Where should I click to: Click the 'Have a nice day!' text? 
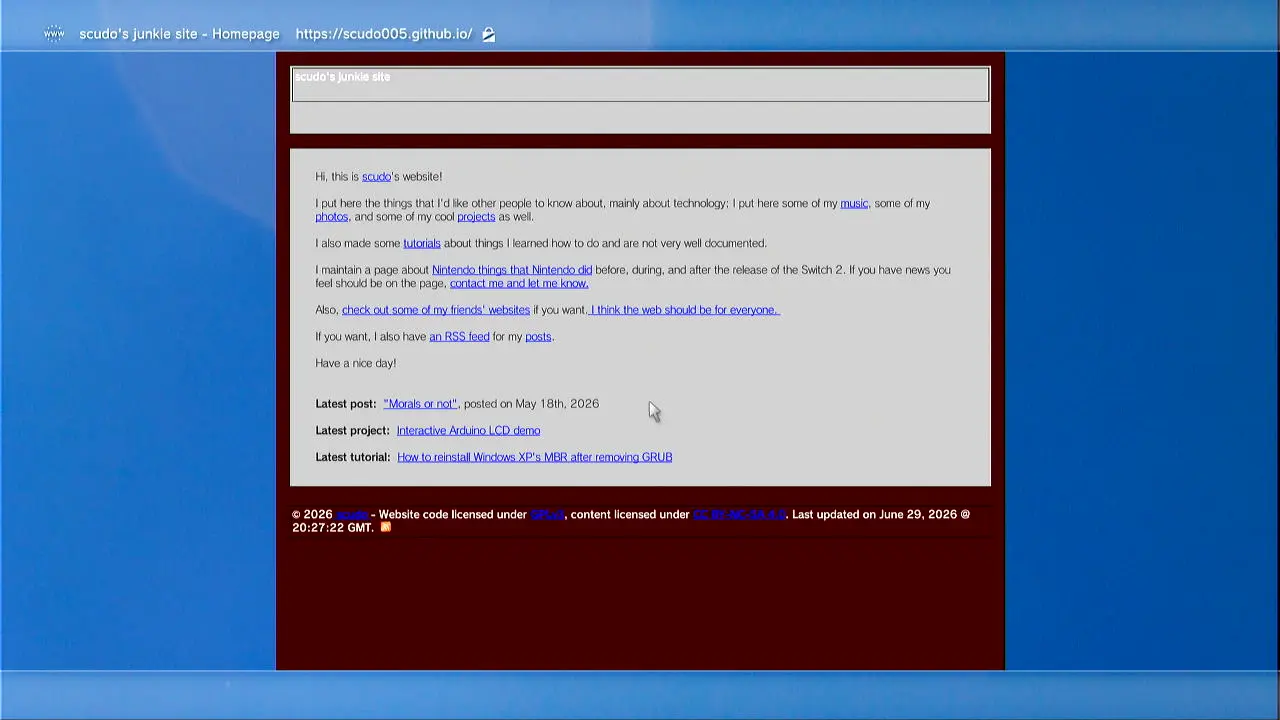[x=356, y=363]
